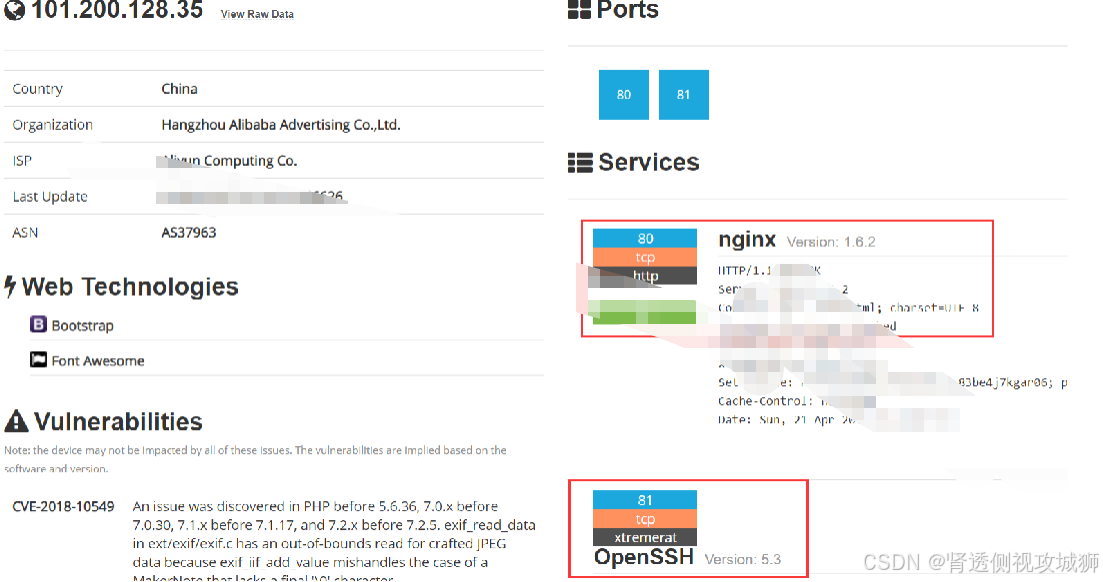Viewport: 1103px width, 582px height.
Task: Open the Font Awesome technology entry
Action: point(98,361)
